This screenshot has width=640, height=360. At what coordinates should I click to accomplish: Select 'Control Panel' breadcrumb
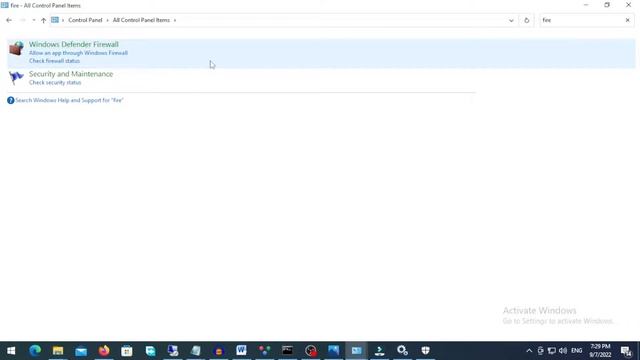pyautogui.click(x=85, y=20)
